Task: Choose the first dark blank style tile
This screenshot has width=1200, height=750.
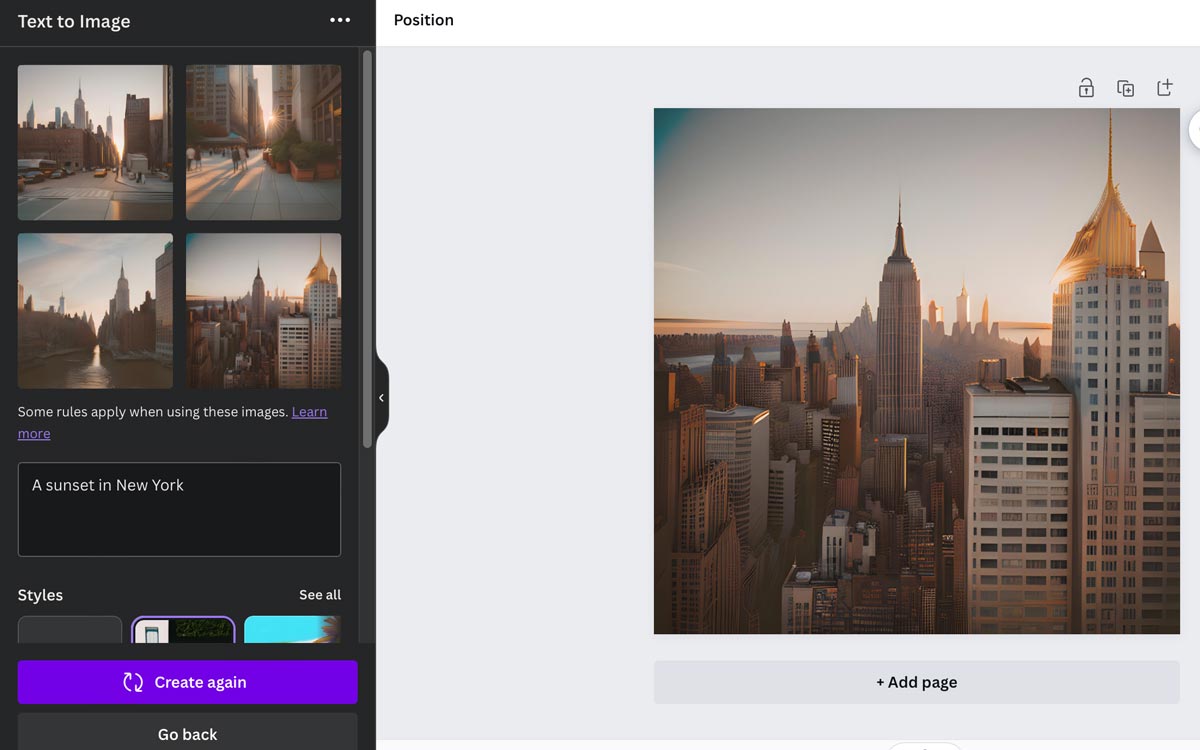Action: tap(70, 630)
